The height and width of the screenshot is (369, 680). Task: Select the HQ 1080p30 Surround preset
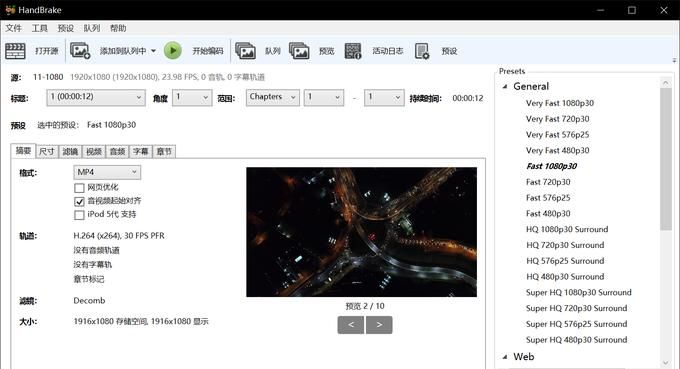567,229
